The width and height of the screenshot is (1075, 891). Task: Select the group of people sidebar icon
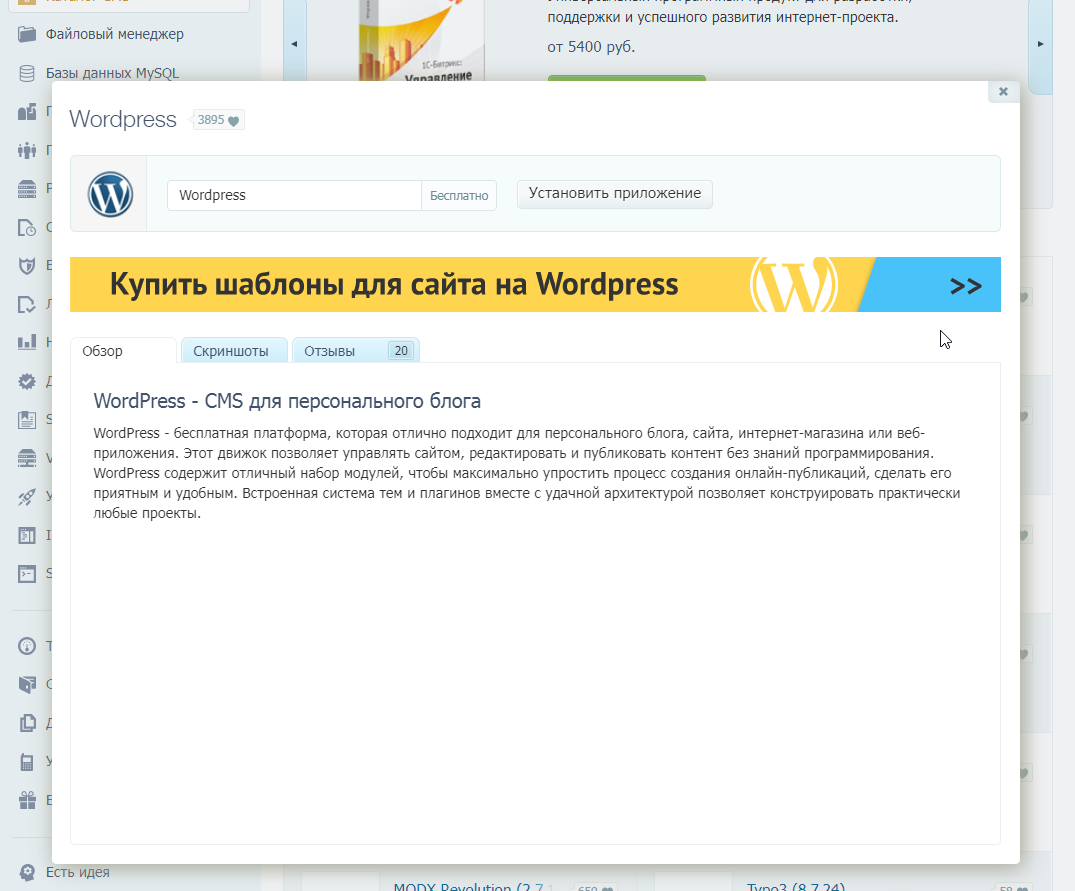click(x=27, y=150)
